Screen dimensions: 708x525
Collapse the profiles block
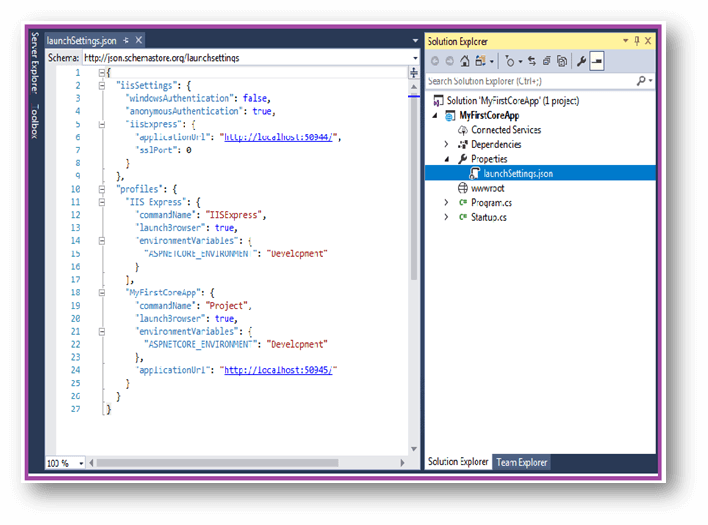point(102,189)
